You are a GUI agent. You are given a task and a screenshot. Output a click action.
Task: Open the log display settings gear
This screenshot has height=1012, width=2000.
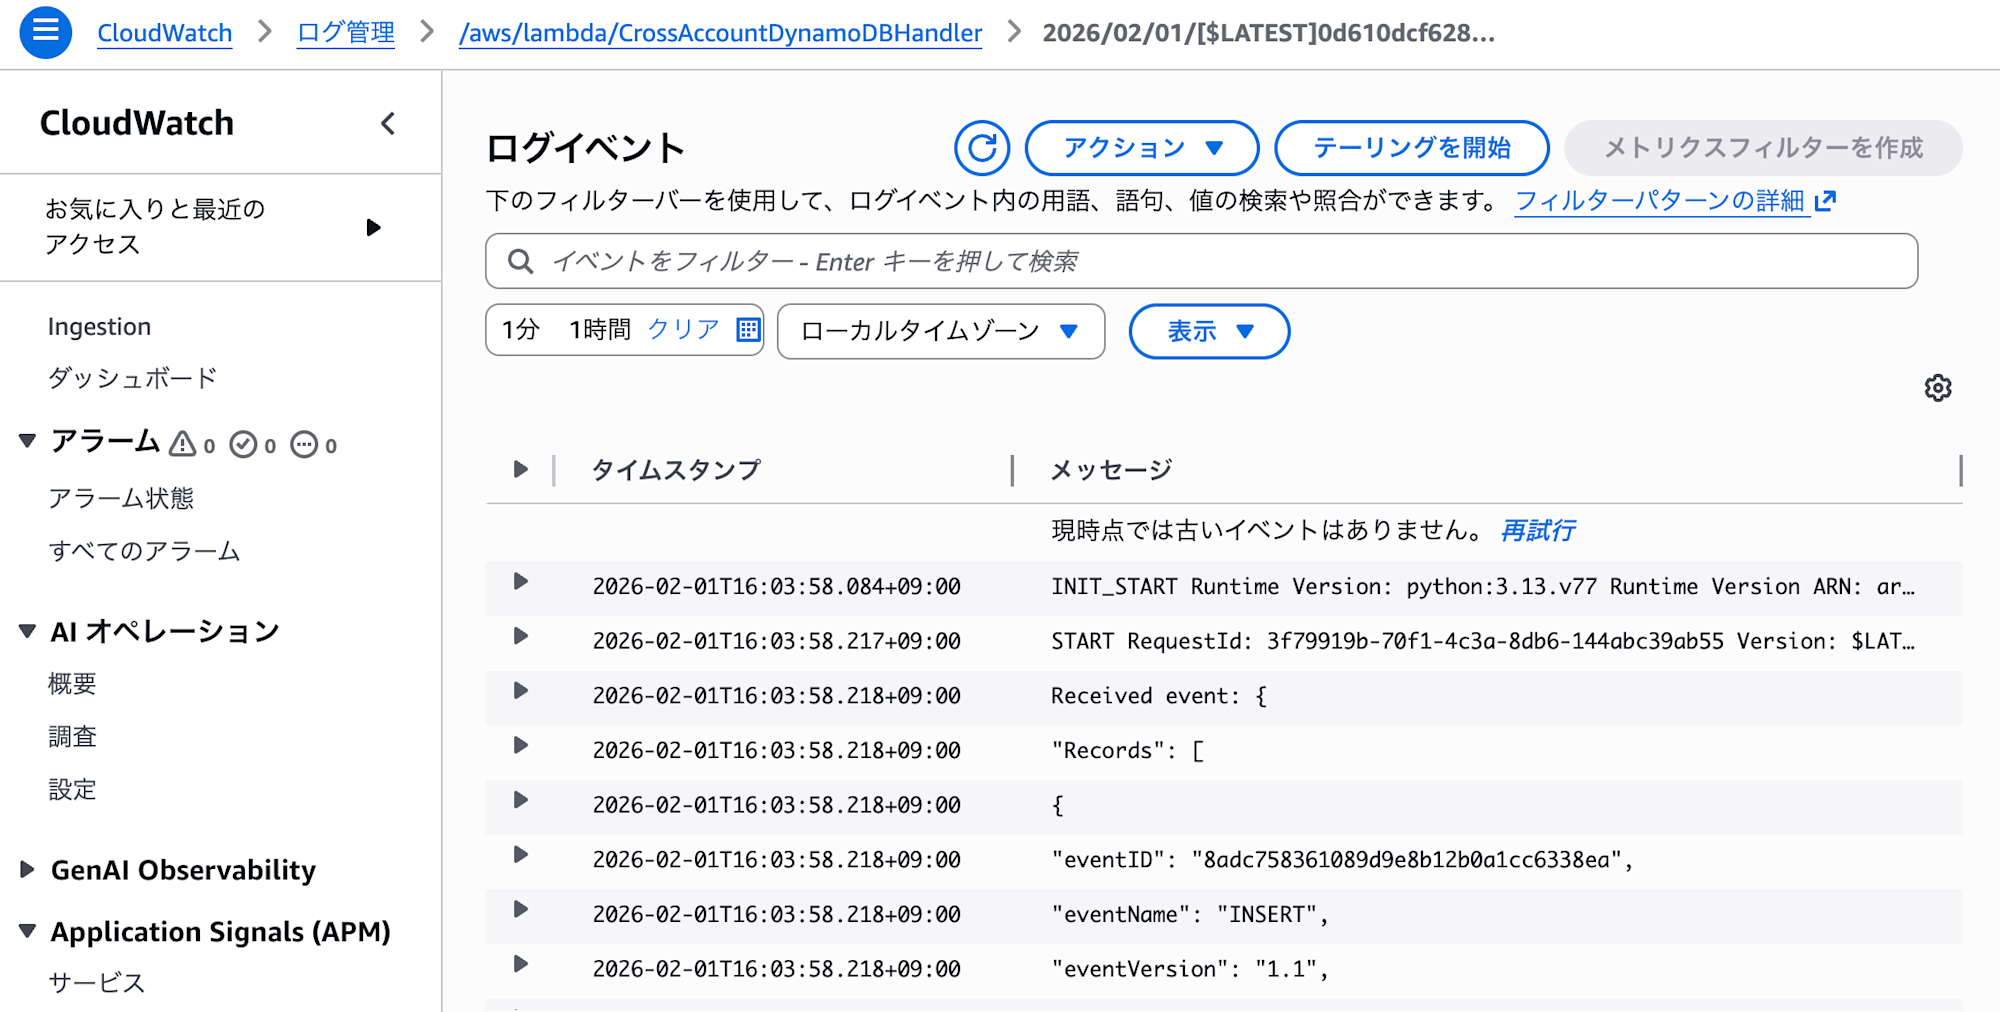click(1938, 387)
